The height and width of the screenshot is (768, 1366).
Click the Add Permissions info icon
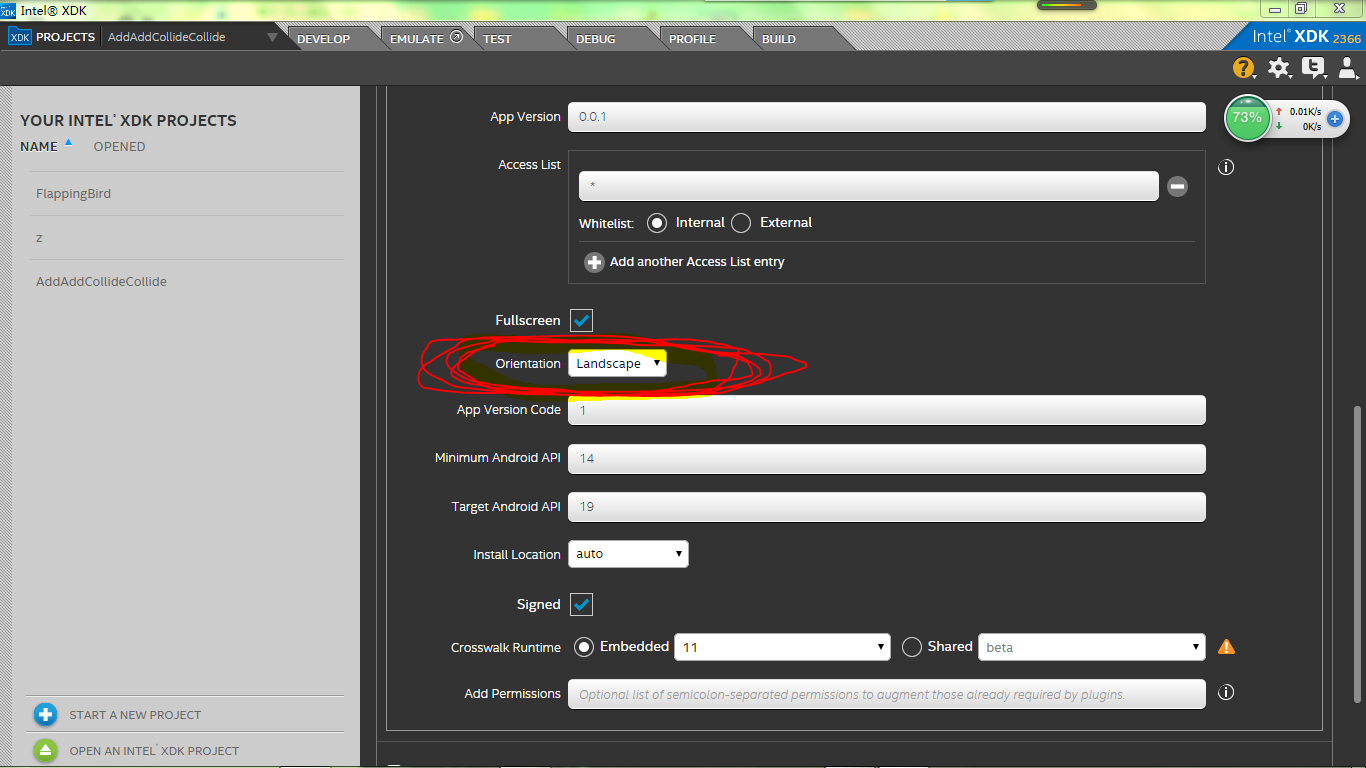pos(1226,692)
